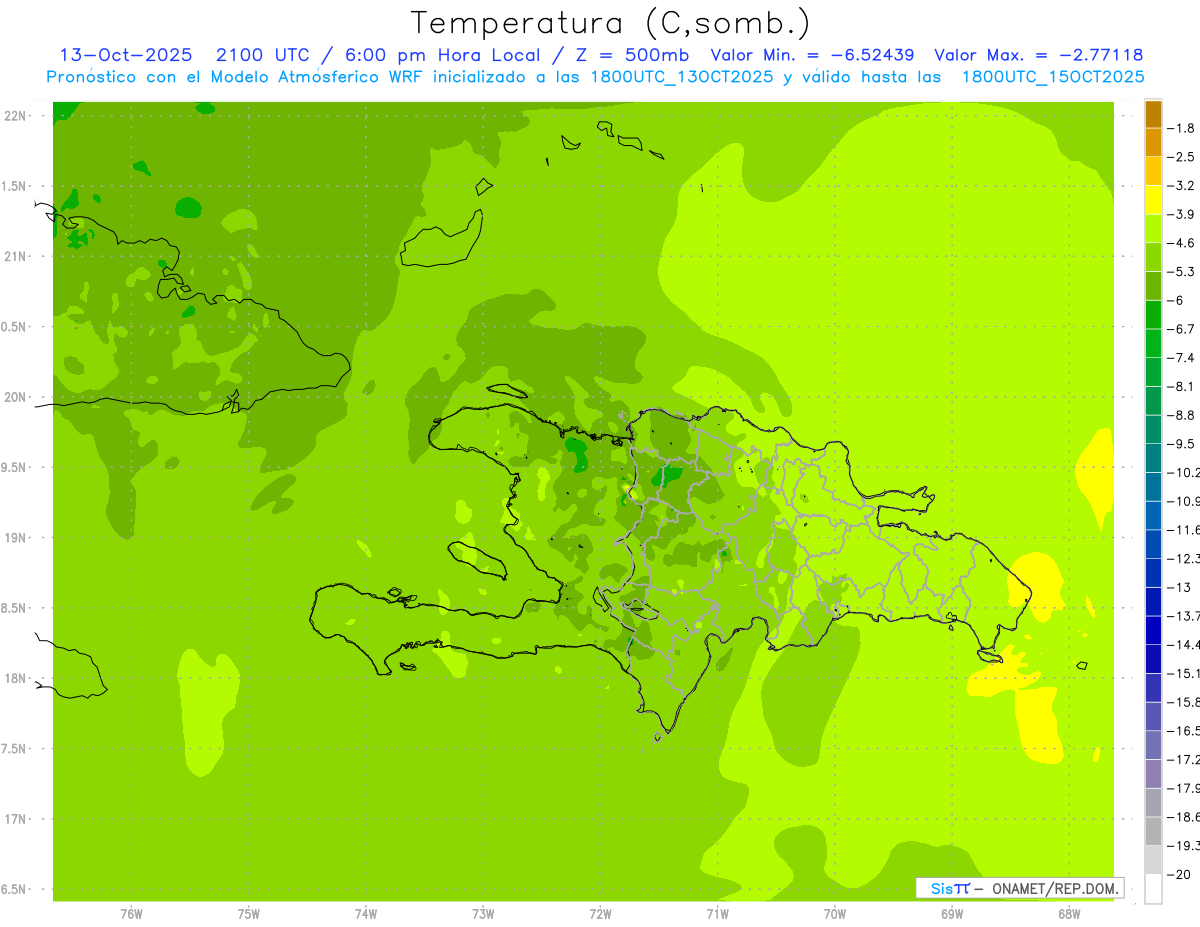1200x927 pixels.
Task: Click the "68W" longitude axis label
Action: (x=1068, y=914)
